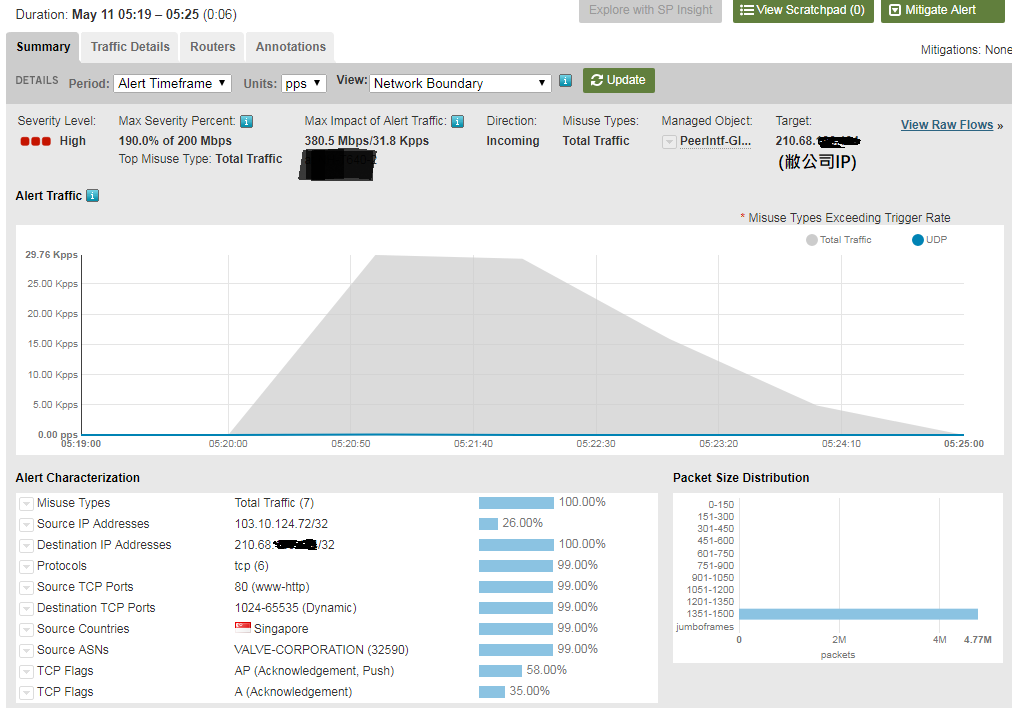Image resolution: width=1012 pixels, height=708 pixels.
Task: Open the Units dropdown set to pps
Action: (303, 83)
